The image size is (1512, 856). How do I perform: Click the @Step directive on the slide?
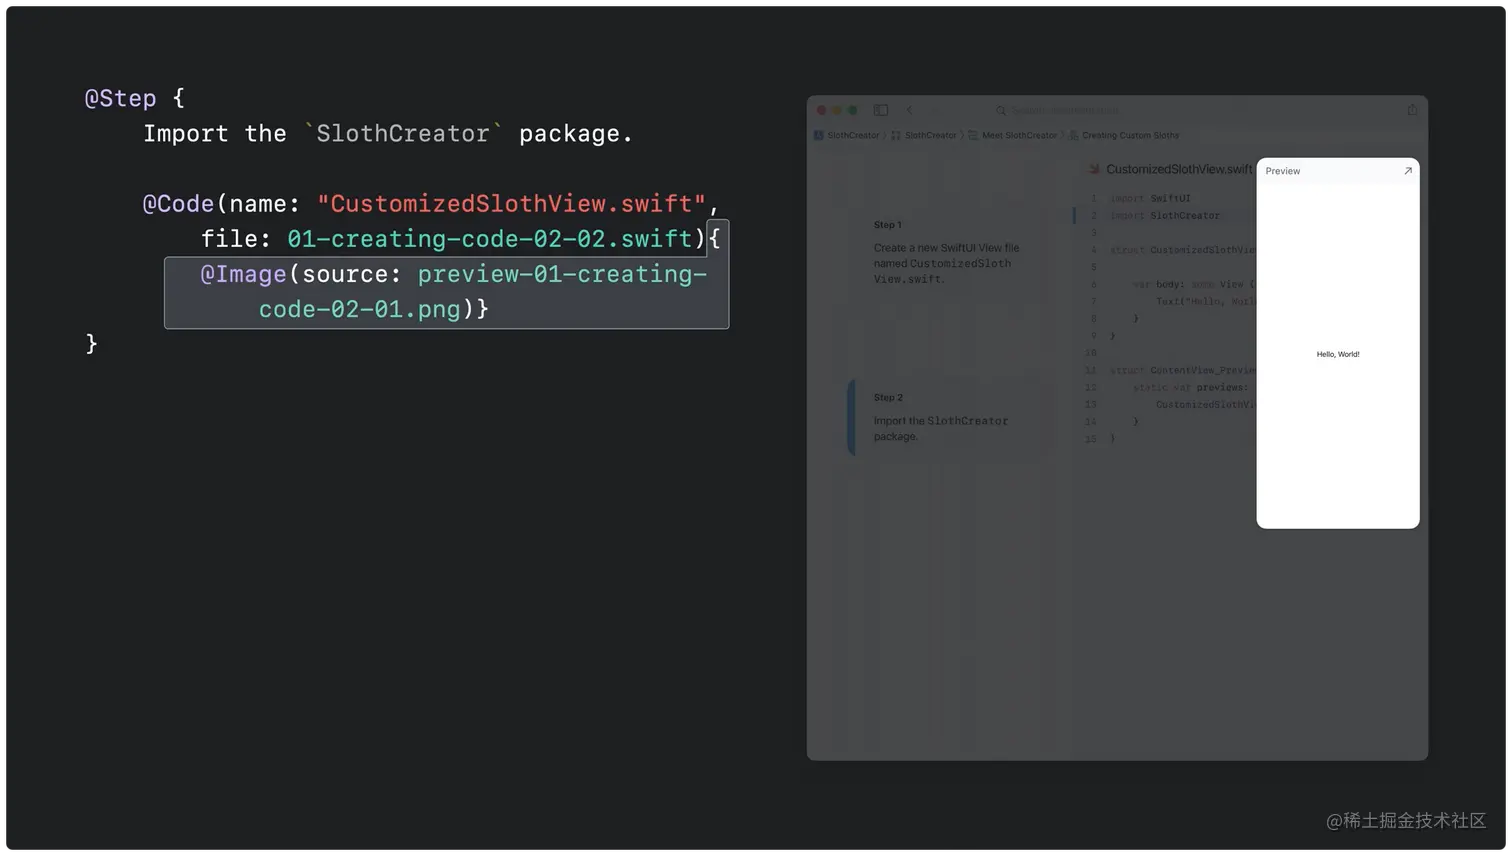point(121,98)
